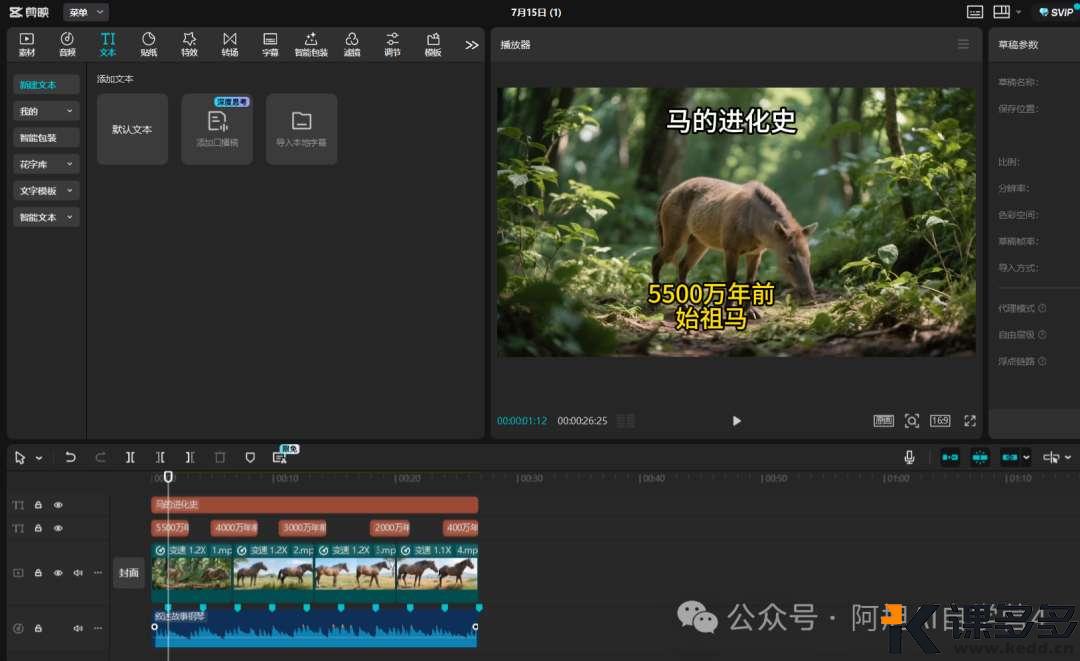Image resolution: width=1080 pixels, height=661 pixels.
Task: Trim clip left of playhead
Action: (x=160, y=457)
